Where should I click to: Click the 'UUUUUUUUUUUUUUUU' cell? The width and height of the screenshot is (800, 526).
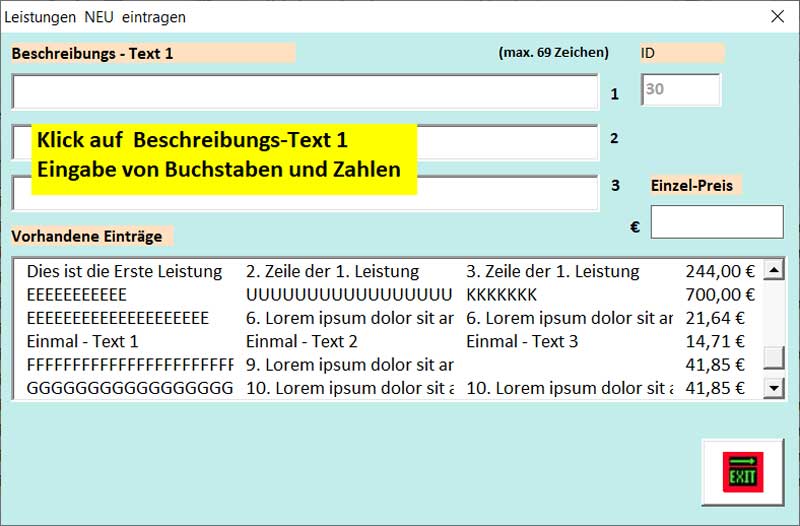(x=349, y=295)
